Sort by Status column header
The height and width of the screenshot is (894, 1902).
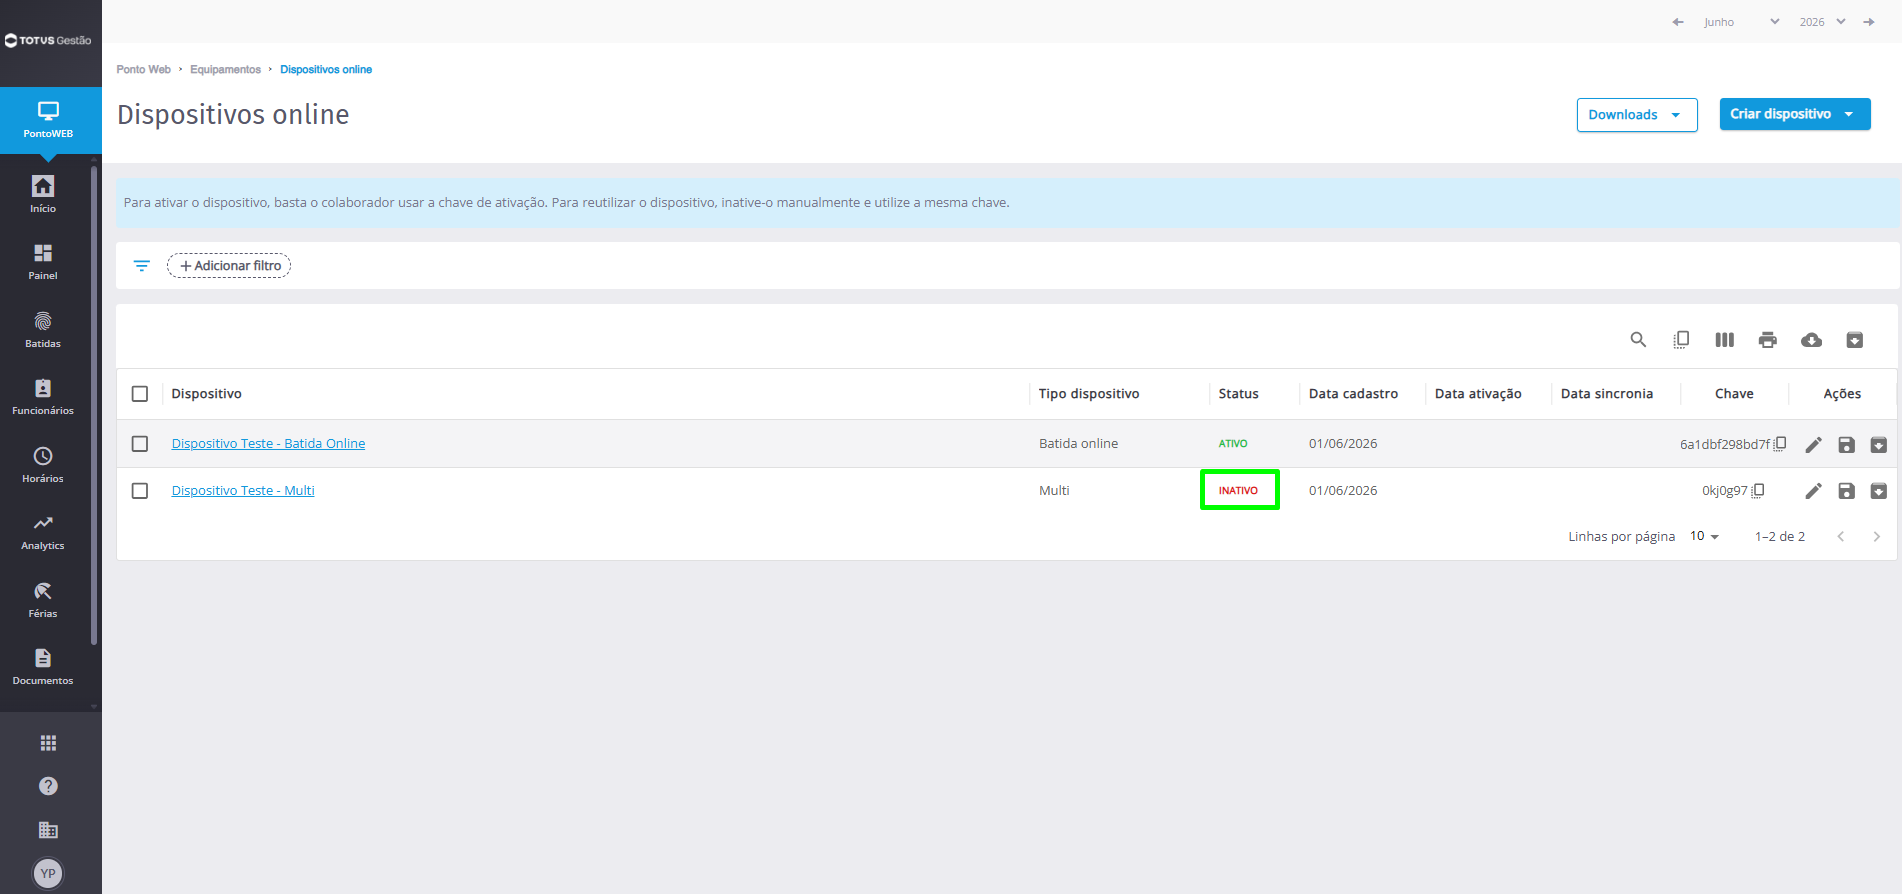pos(1238,394)
